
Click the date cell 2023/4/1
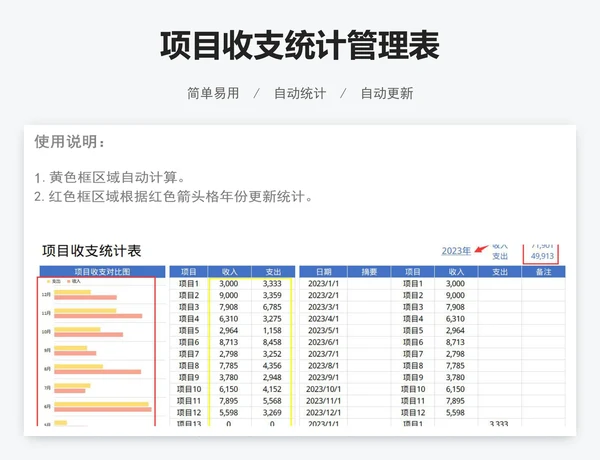click(323, 319)
